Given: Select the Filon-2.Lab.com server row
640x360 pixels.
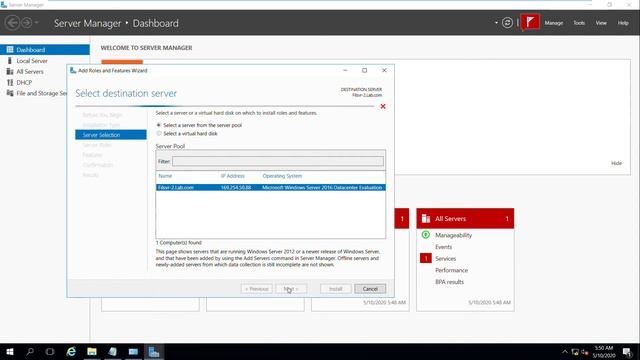Looking at the screenshot, I should 271,187.
